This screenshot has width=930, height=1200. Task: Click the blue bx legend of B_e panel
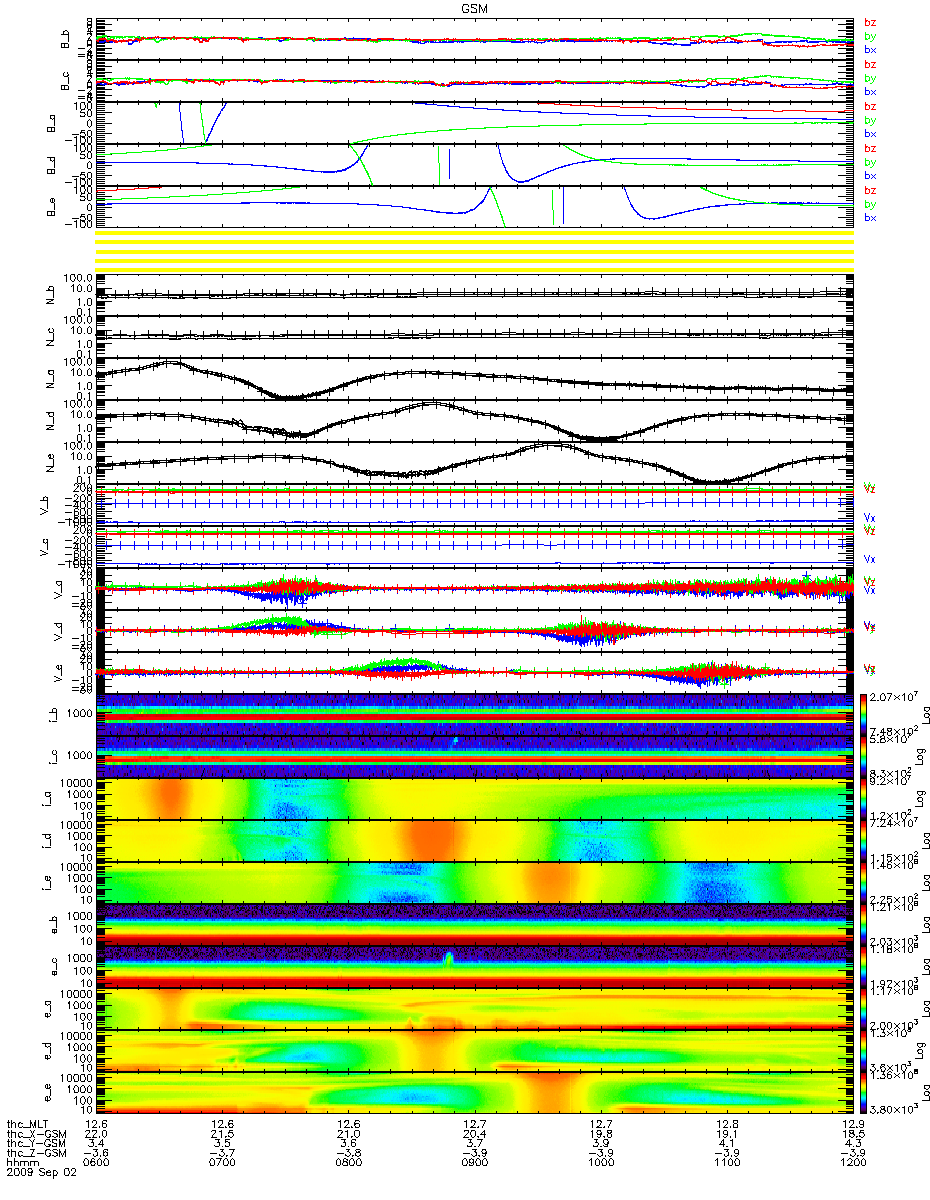tap(870, 218)
